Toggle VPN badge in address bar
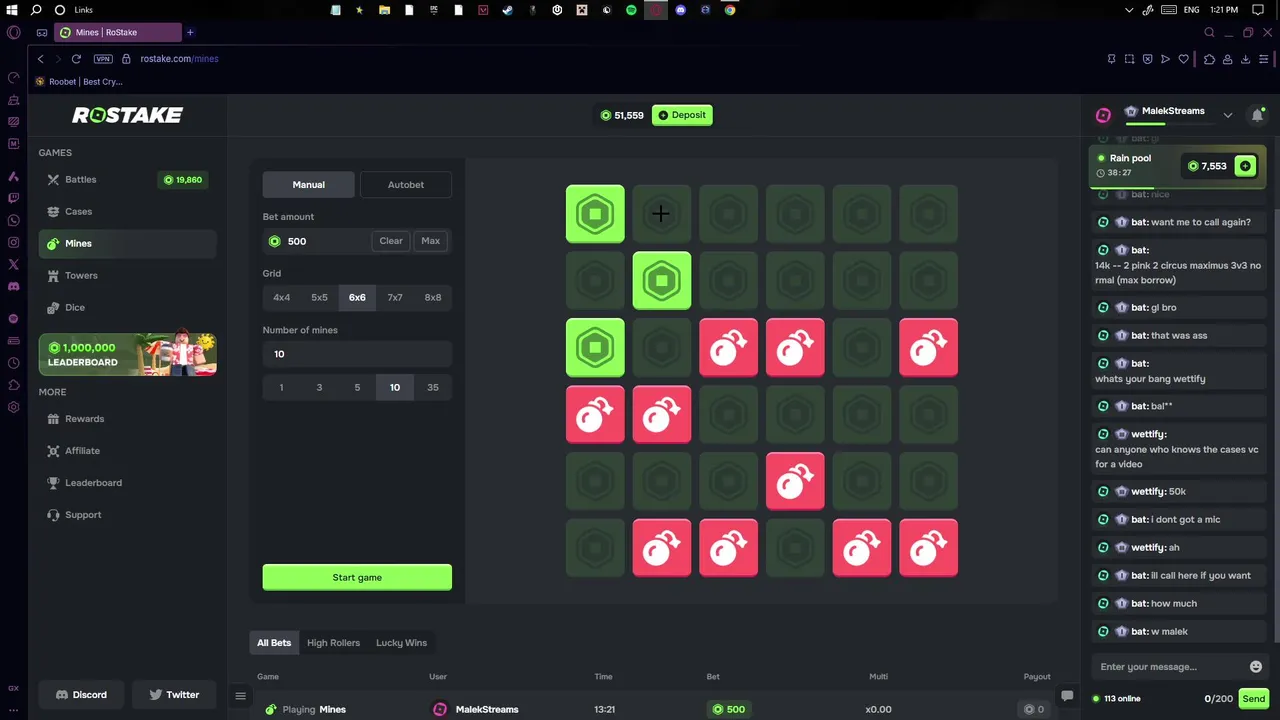This screenshot has height=720, width=1280. click(x=103, y=59)
